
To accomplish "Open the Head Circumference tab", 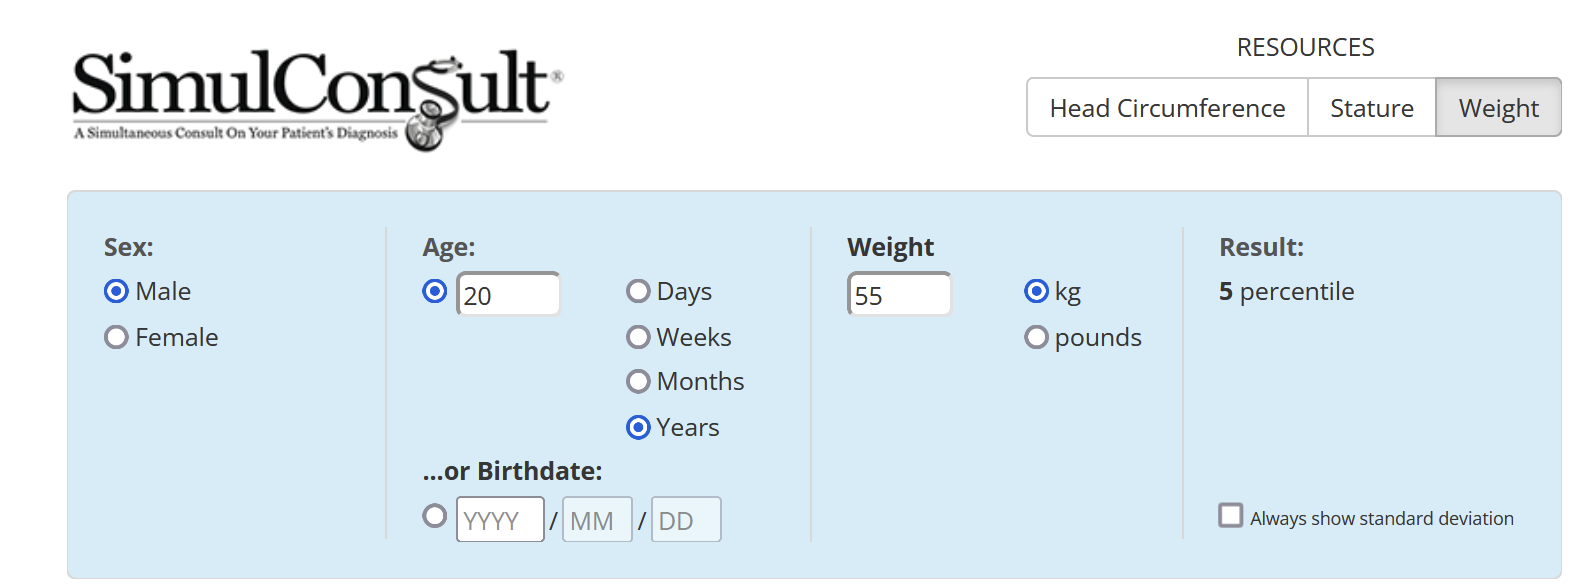I will click(1167, 108).
